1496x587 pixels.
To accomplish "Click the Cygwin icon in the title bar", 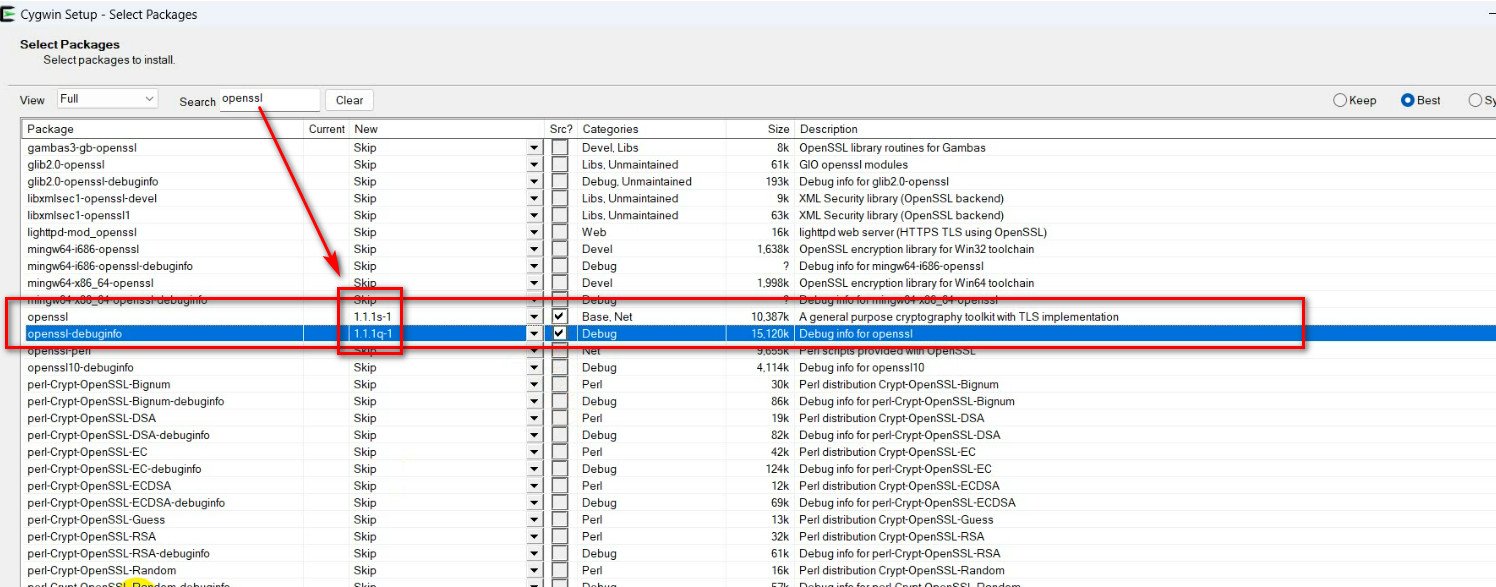I will (7, 14).
